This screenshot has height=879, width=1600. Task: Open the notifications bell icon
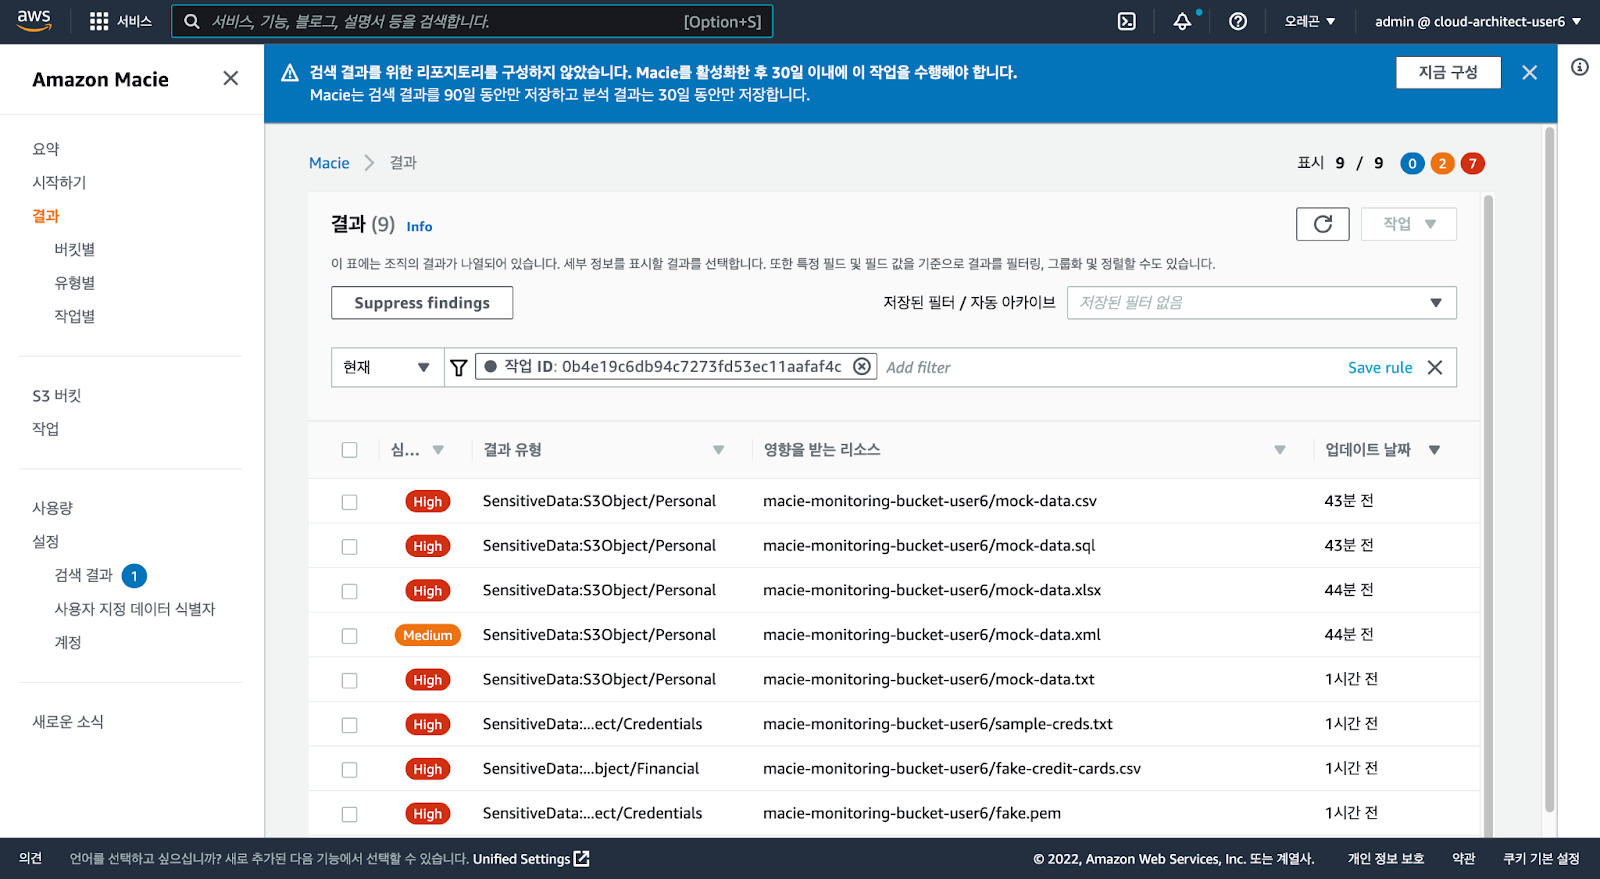(1182, 21)
